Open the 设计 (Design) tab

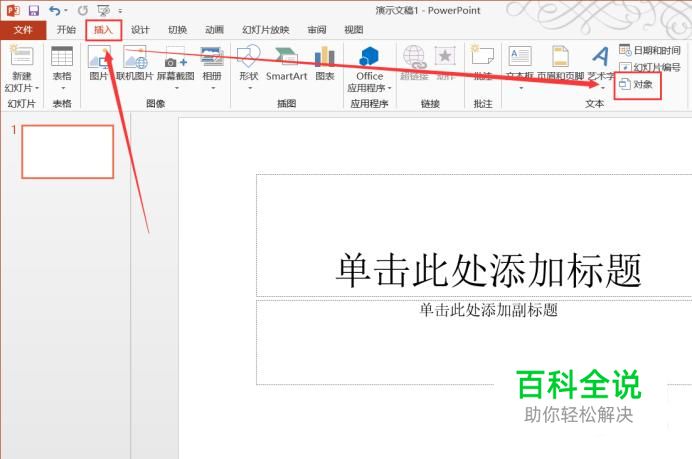[140, 30]
